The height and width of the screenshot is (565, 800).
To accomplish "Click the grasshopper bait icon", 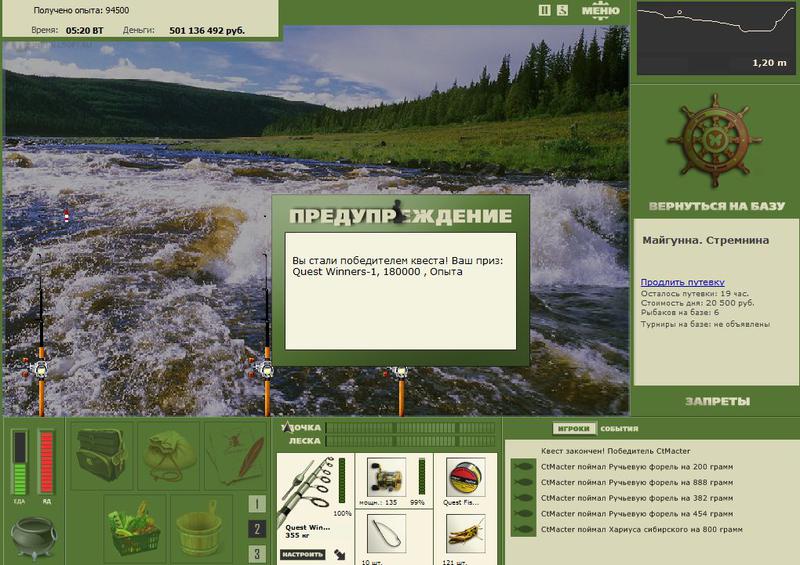I will pos(465,534).
